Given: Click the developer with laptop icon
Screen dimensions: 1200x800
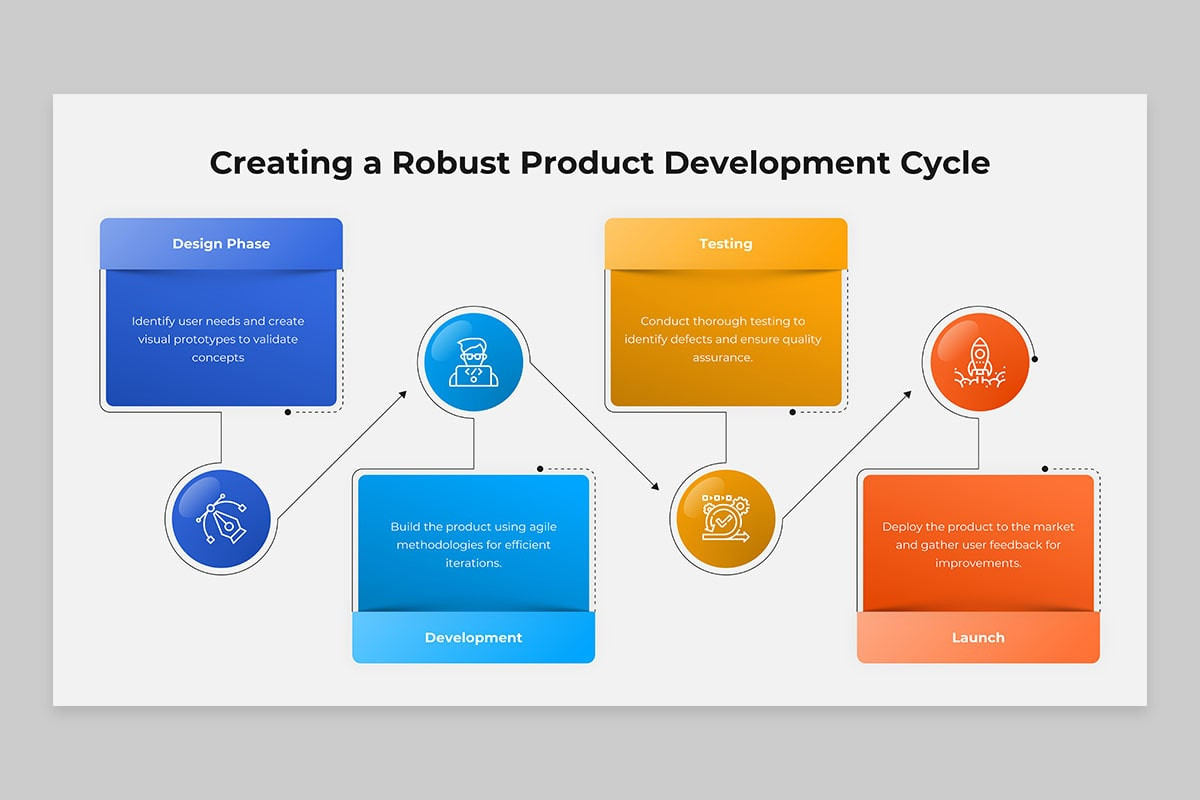Looking at the screenshot, I should [473, 360].
